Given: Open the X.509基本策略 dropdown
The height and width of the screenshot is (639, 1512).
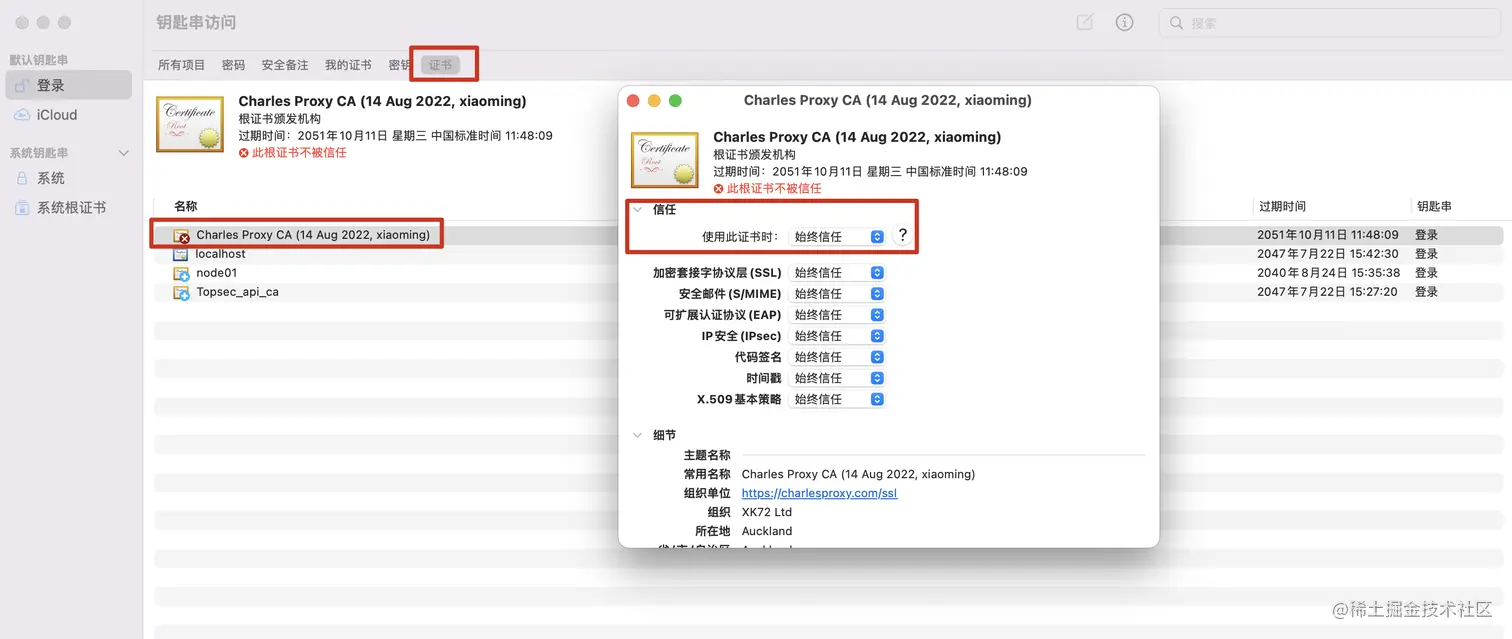Looking at the screenshot, I should pos(837,399).
